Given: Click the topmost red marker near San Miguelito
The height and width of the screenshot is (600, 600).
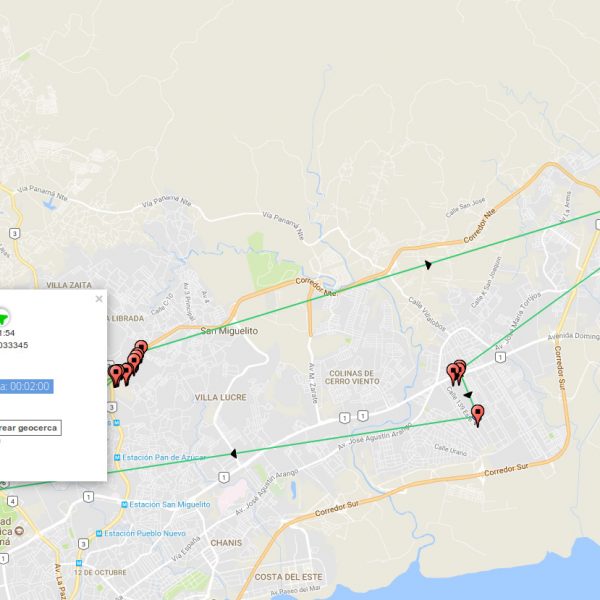Looking at the screenshot, I should pos(141,349).
